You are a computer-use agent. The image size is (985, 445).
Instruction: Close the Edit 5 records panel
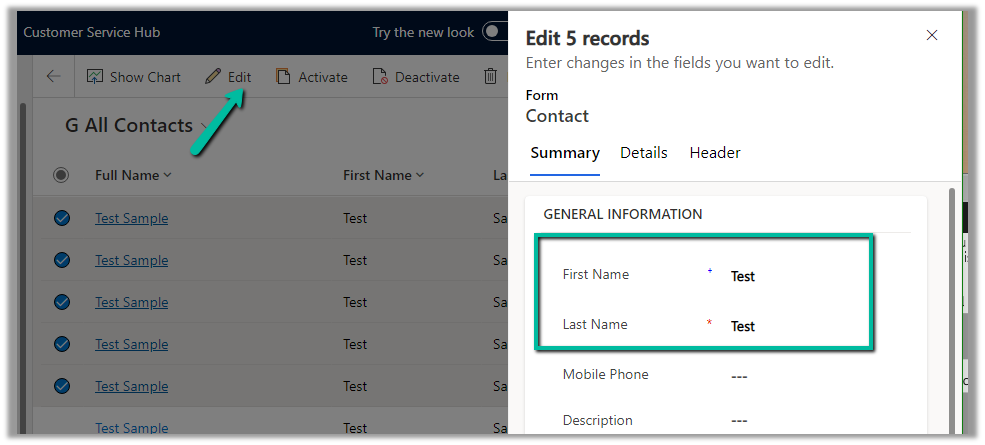pos(932,35)
